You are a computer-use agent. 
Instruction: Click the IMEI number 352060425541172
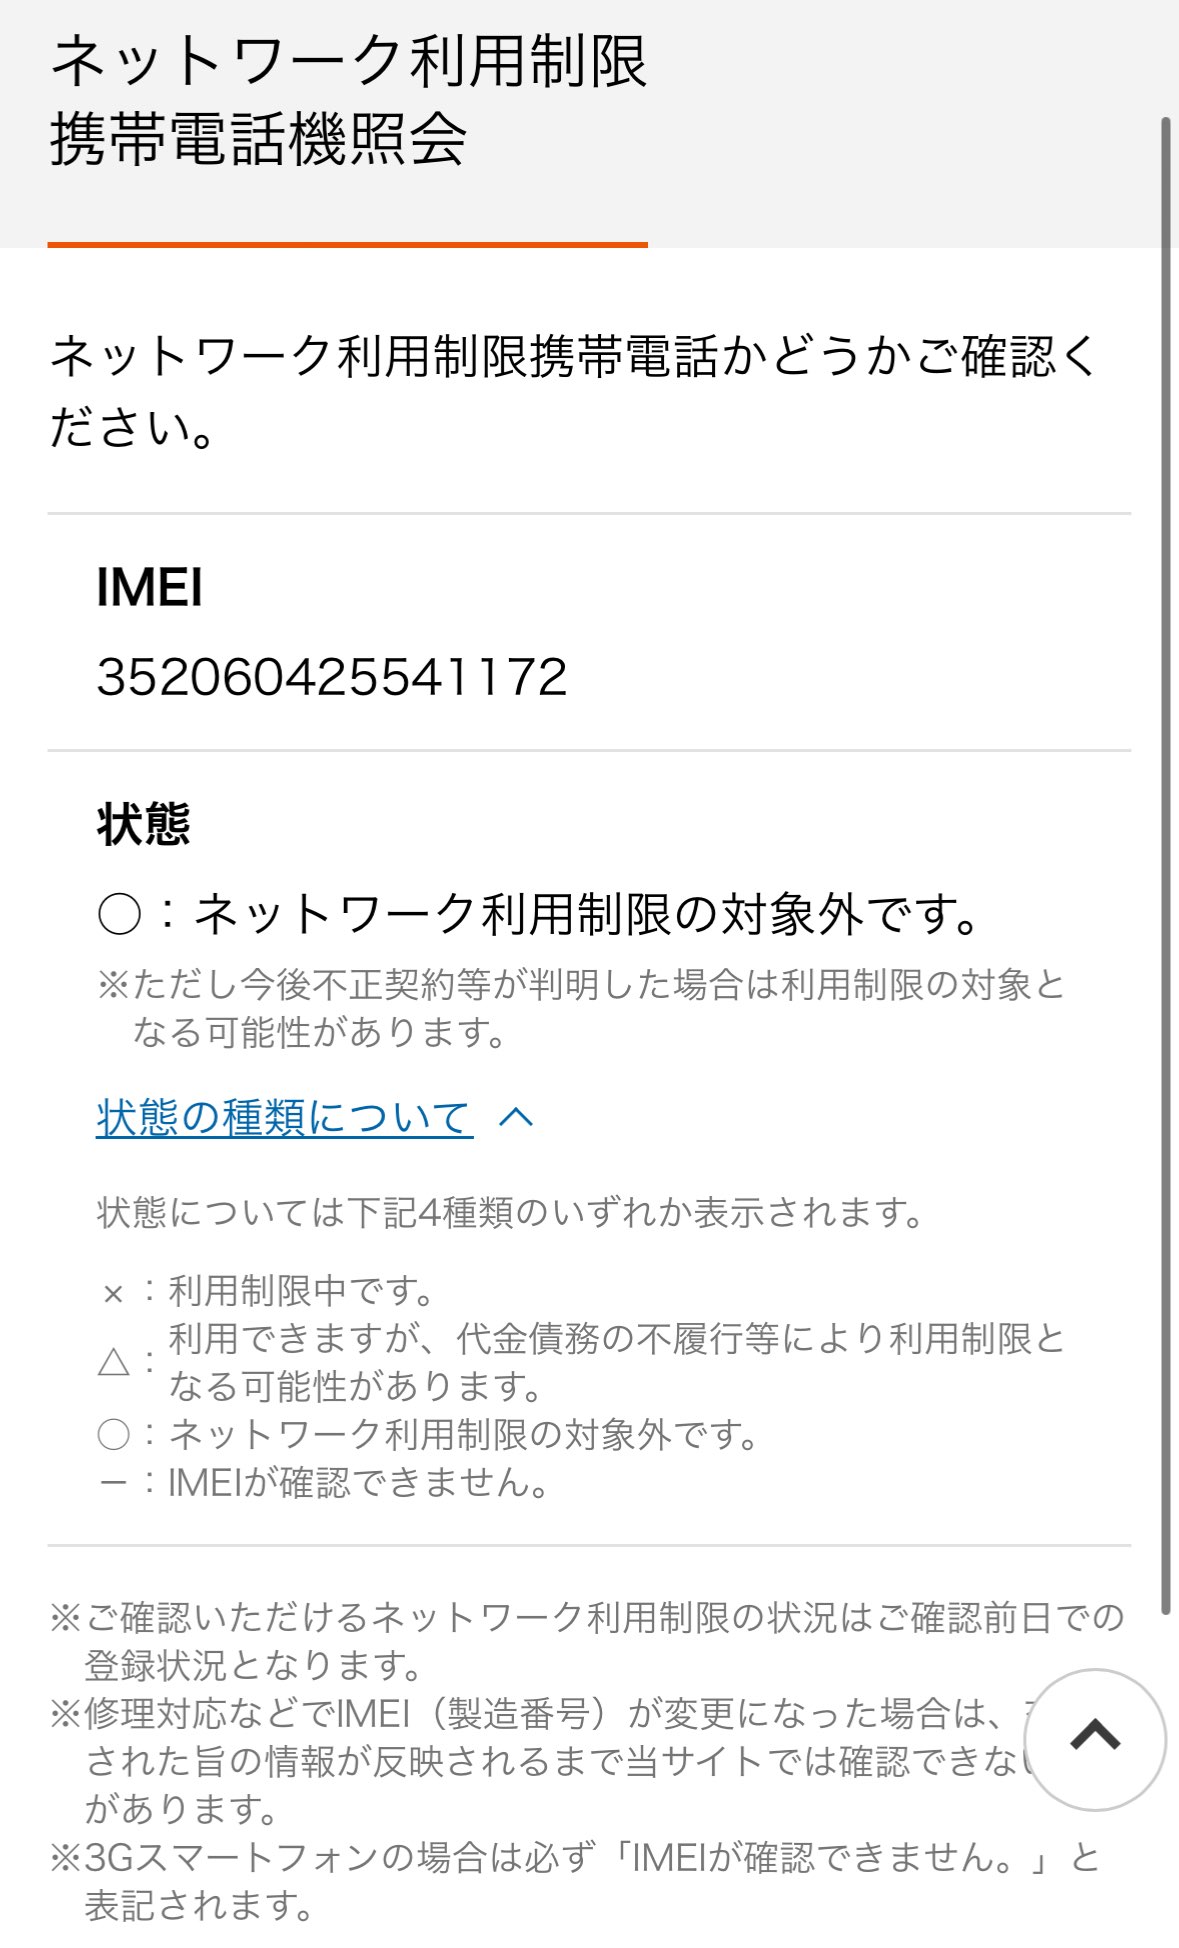point(332,677)
